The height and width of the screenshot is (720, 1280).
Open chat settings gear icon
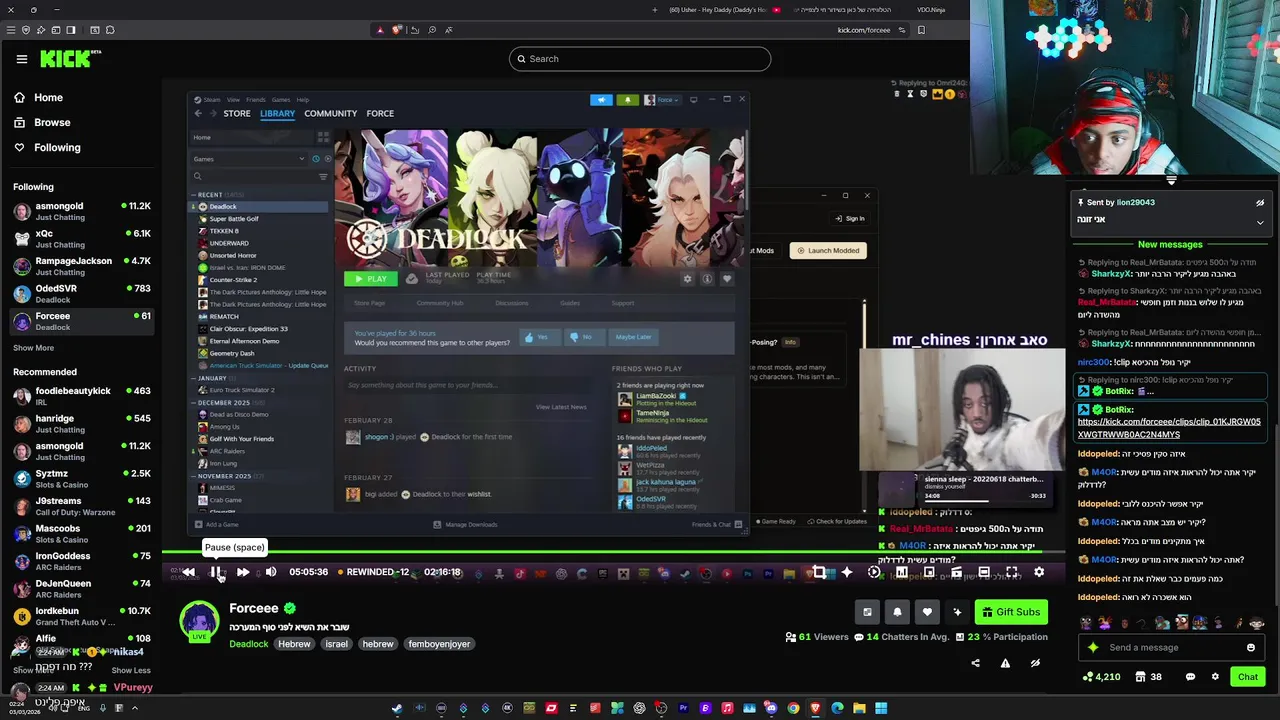coord(1215,677)
